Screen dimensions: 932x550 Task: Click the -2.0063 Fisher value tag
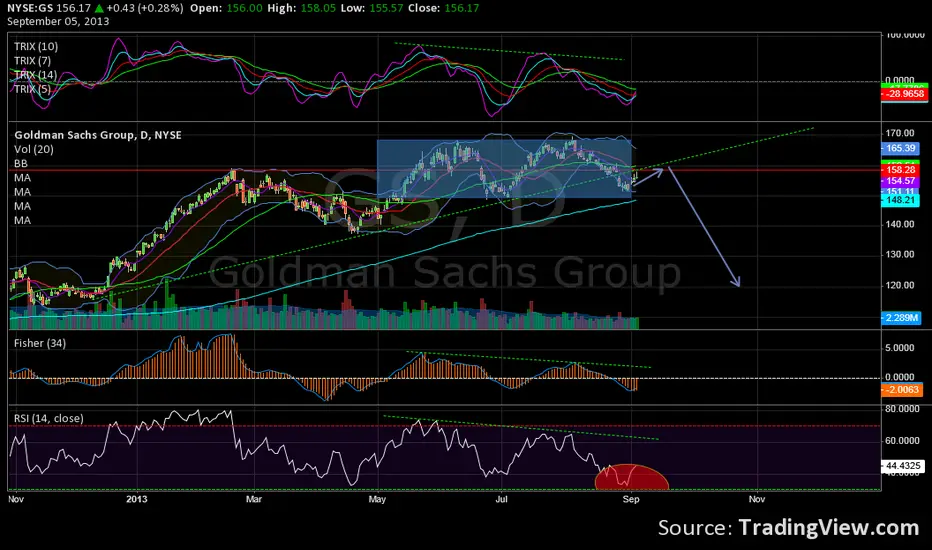click(902, 390)
